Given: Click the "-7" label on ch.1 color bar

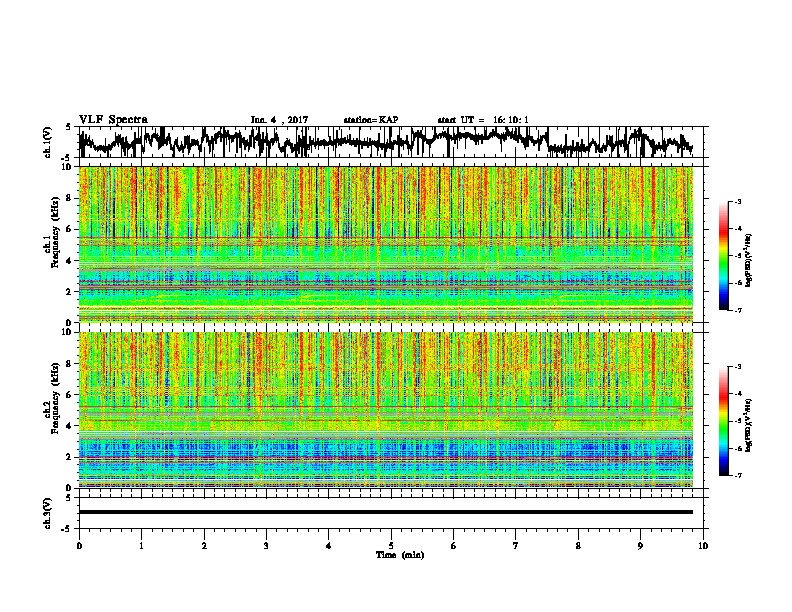Looking at the screenshot, I should [x=738, y=310].
